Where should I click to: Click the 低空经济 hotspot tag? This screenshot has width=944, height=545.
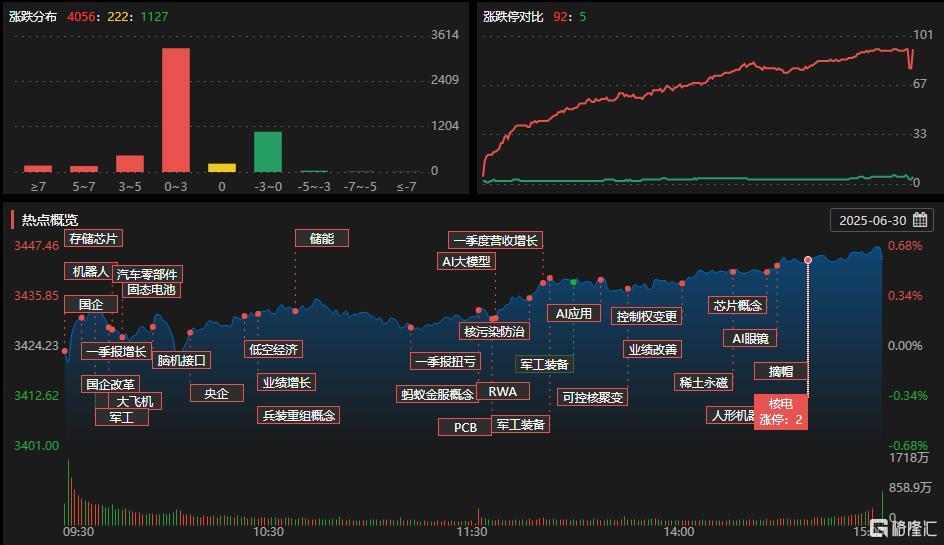click(273, 349)
